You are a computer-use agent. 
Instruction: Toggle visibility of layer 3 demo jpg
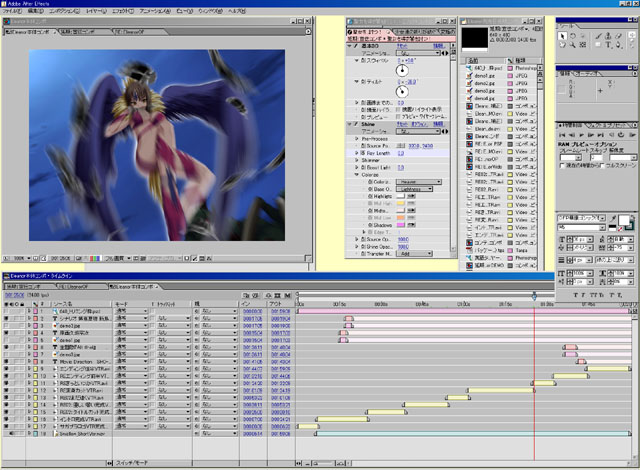click(x=6, y=326)
